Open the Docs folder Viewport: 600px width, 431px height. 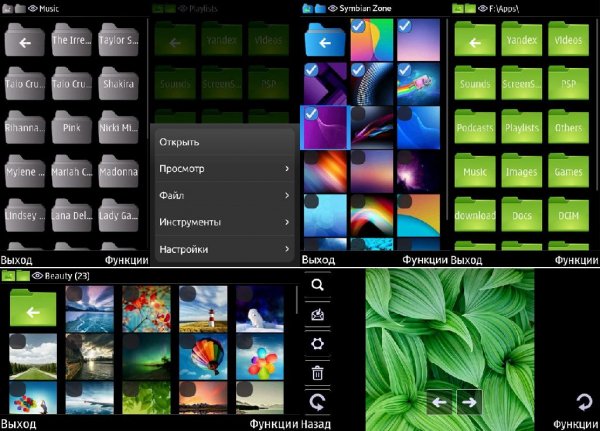[522, 215]
